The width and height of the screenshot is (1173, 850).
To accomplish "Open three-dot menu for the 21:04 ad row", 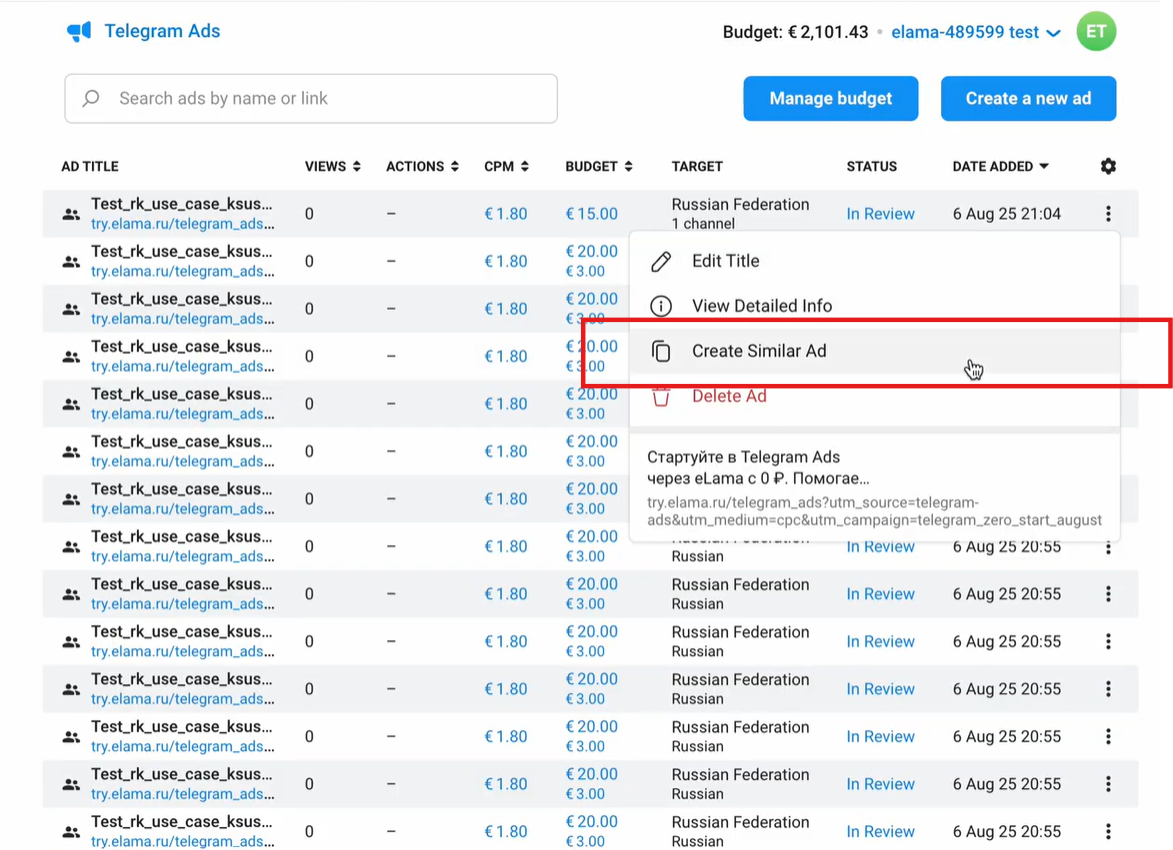I will coord(1108,214).
